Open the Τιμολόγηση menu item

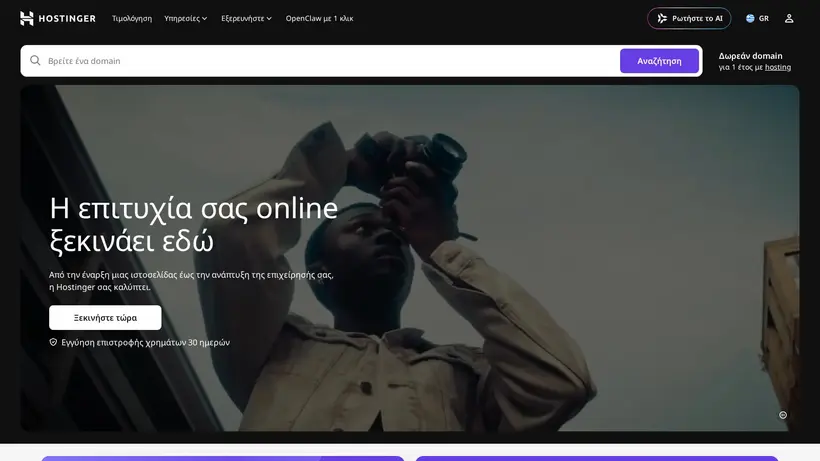(x=132, y=18)
